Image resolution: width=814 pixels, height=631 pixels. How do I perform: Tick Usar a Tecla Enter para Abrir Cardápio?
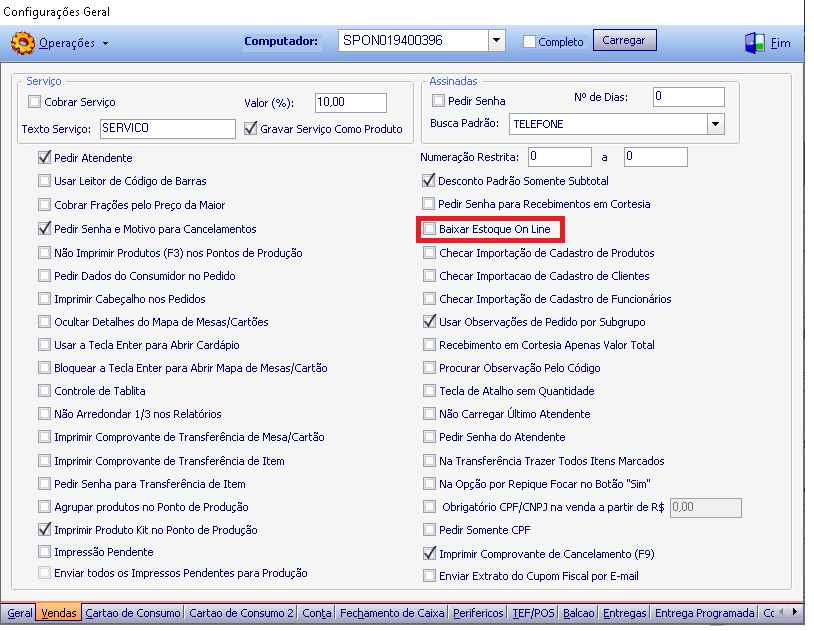click(x=45, y=345)
